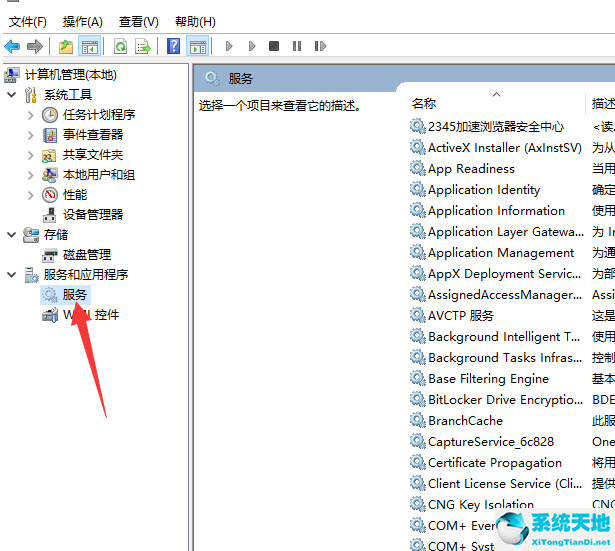The height and width of the screenshot is (551, 615).
Task: Expand the 任务计划程序 node
Action: click(31, 115)
